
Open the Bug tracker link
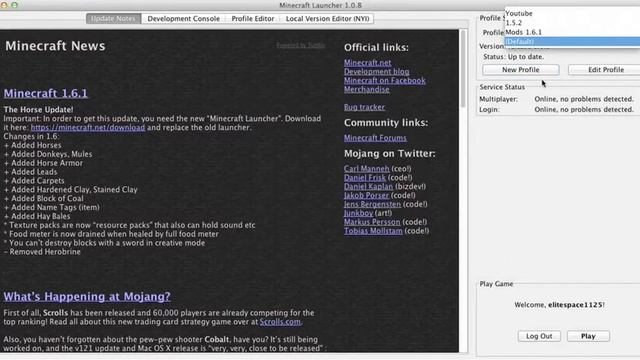point(364,107)
